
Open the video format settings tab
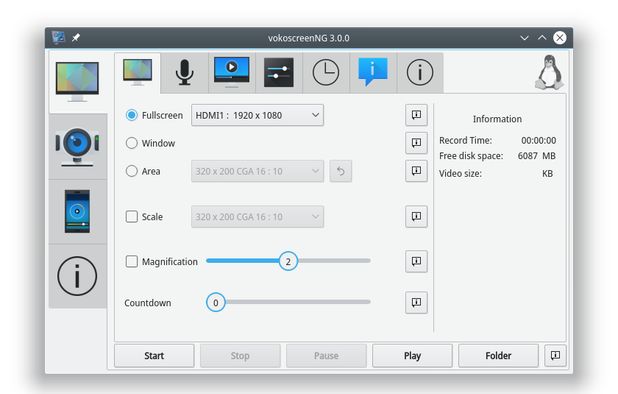point(232,72)
